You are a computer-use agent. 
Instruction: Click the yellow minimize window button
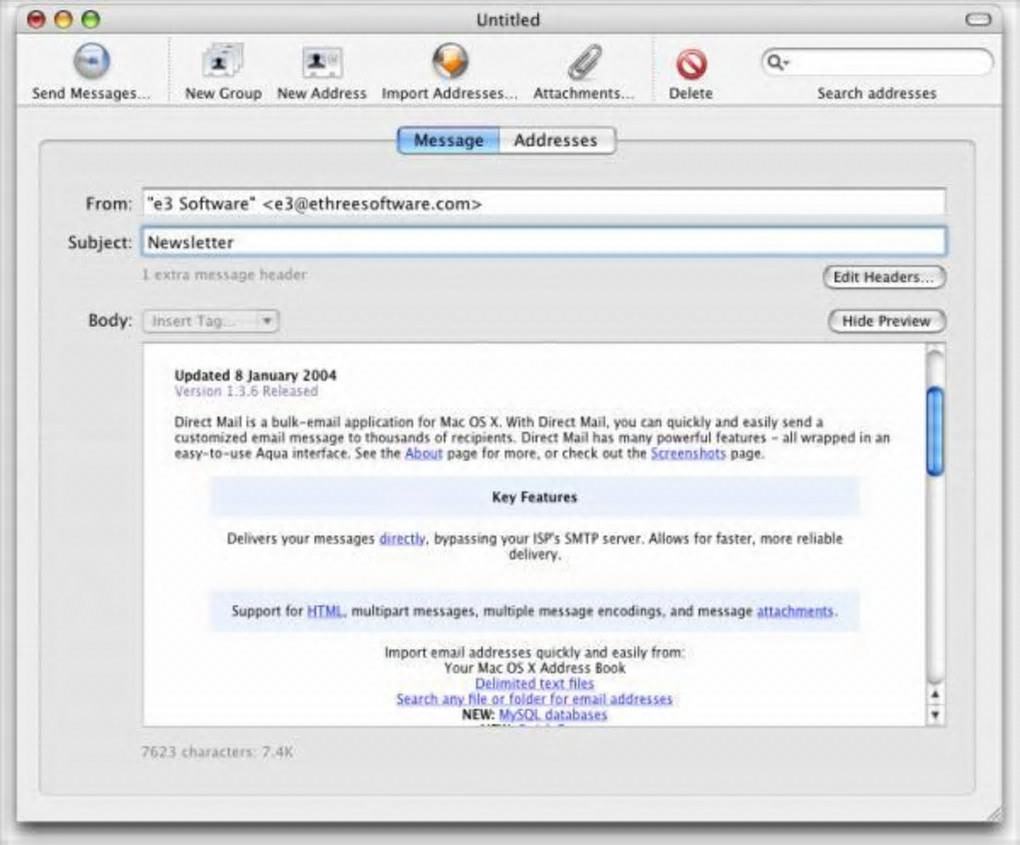[63, 20]
